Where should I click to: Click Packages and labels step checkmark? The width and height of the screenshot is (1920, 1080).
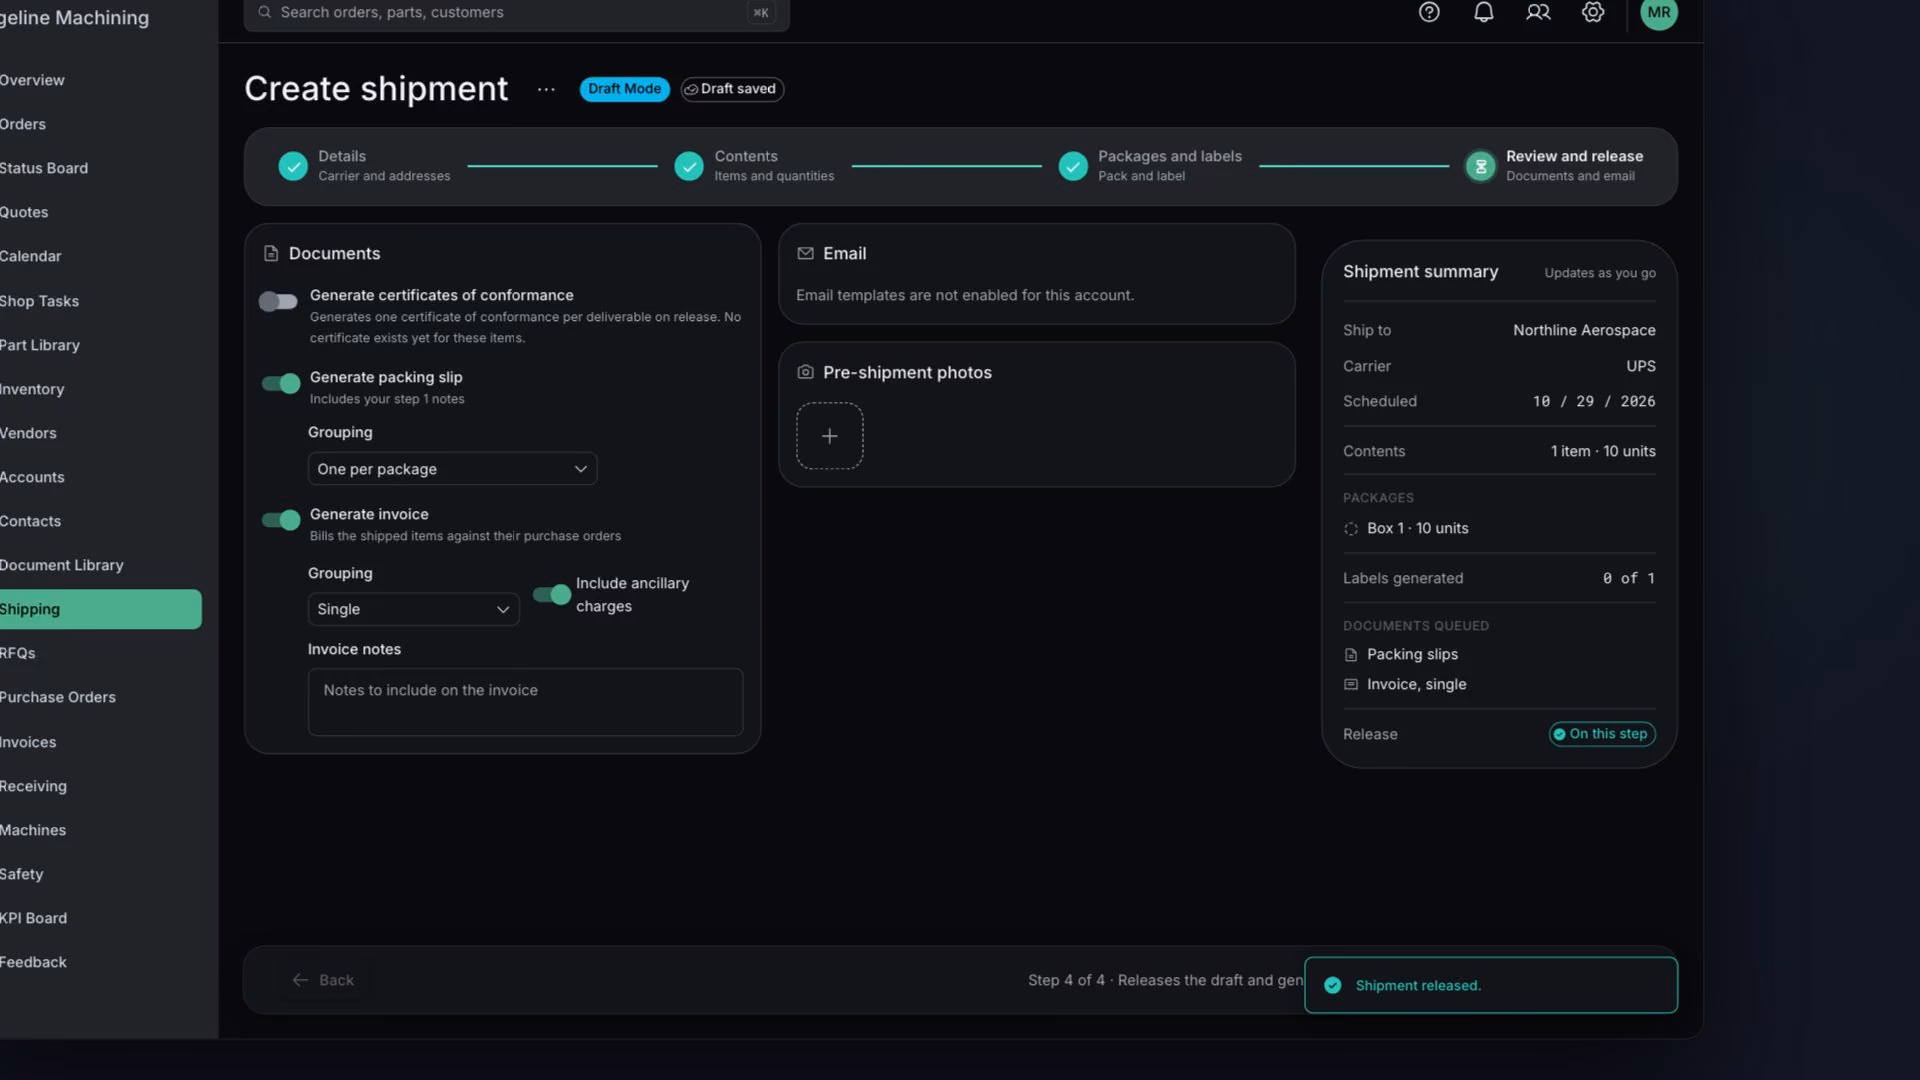(1073, 166)
